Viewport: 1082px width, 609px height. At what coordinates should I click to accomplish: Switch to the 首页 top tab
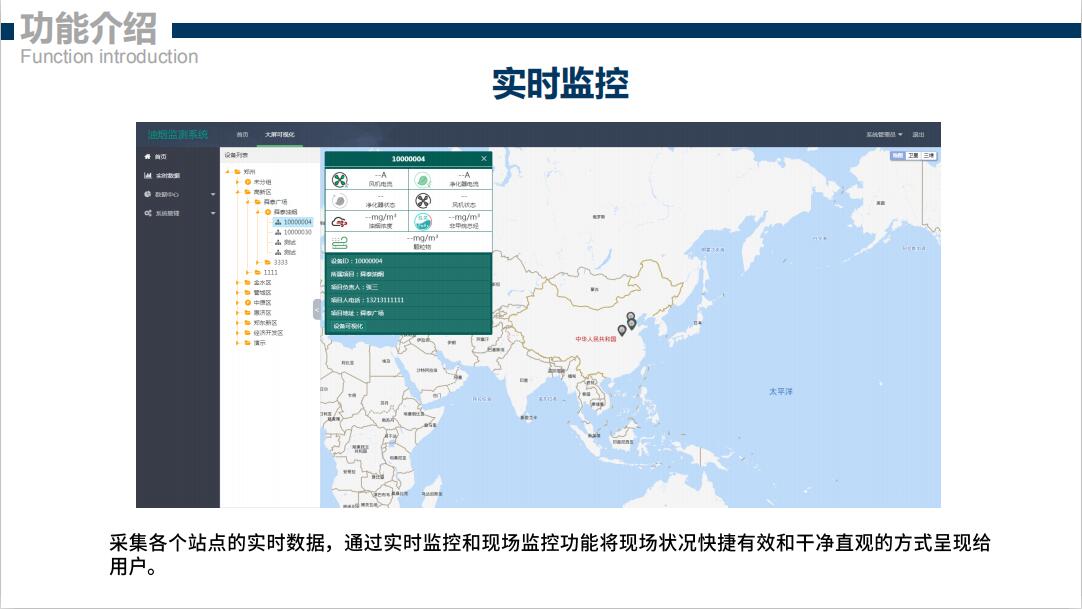point(242,134)
